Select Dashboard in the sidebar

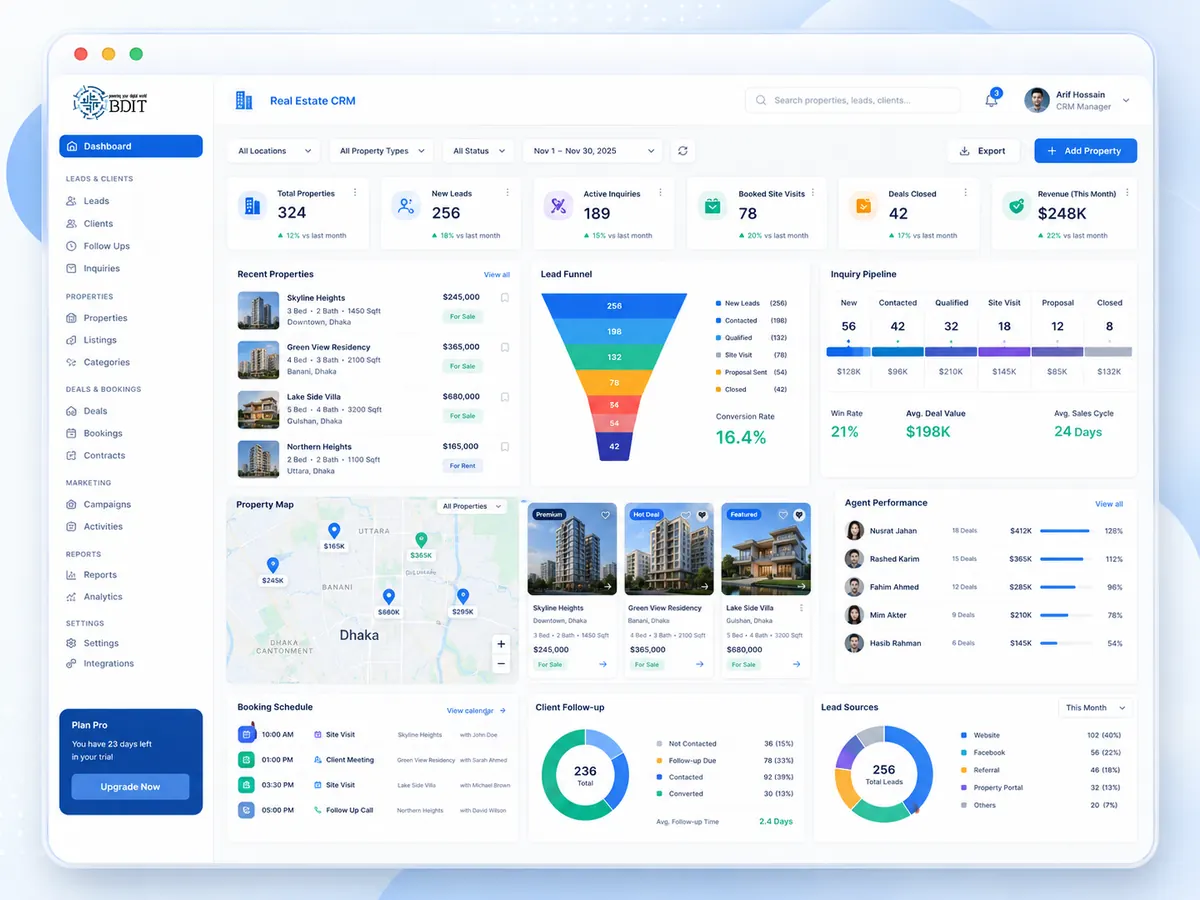coord(131,146)
